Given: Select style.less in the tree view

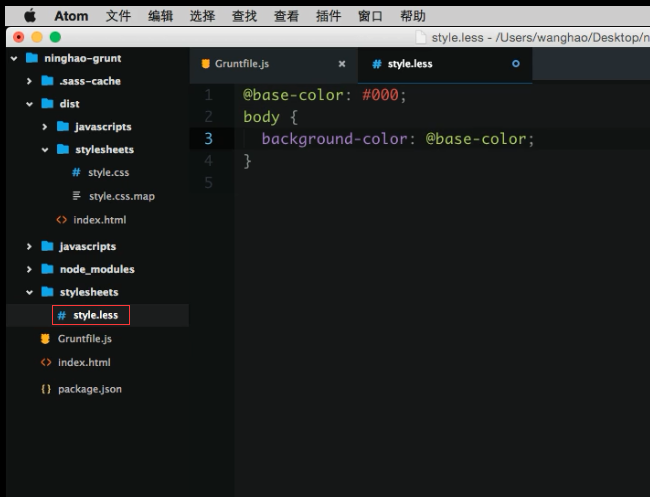Looking at the screenshot, I should pos(95,315).
